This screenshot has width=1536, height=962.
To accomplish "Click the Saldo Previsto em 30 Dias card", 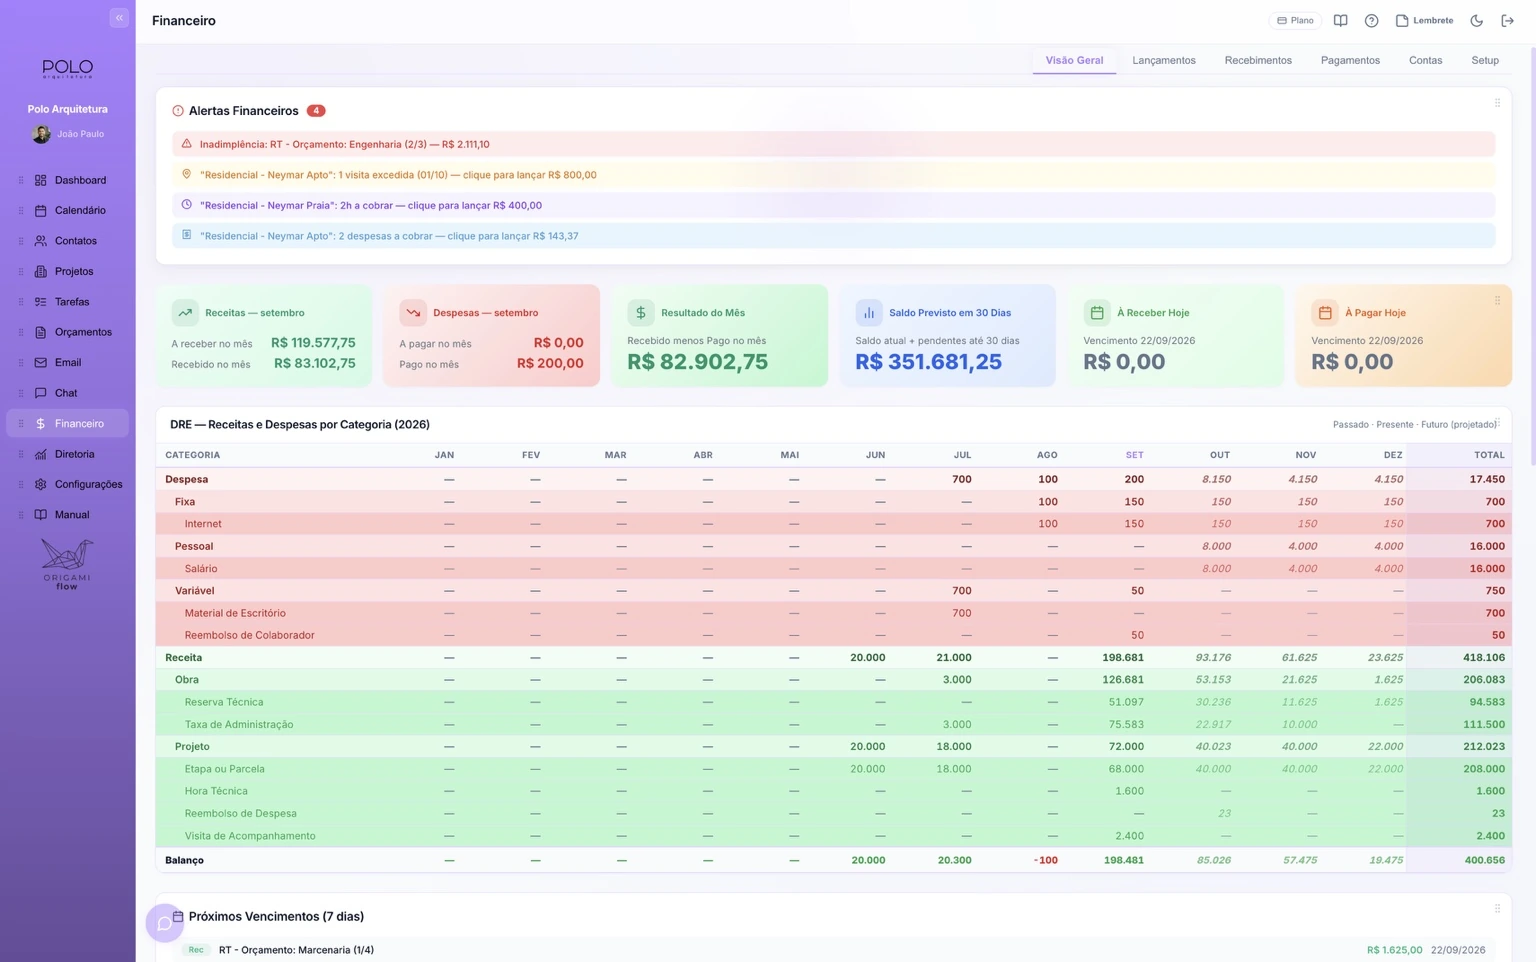I will [x=947, y=336].
